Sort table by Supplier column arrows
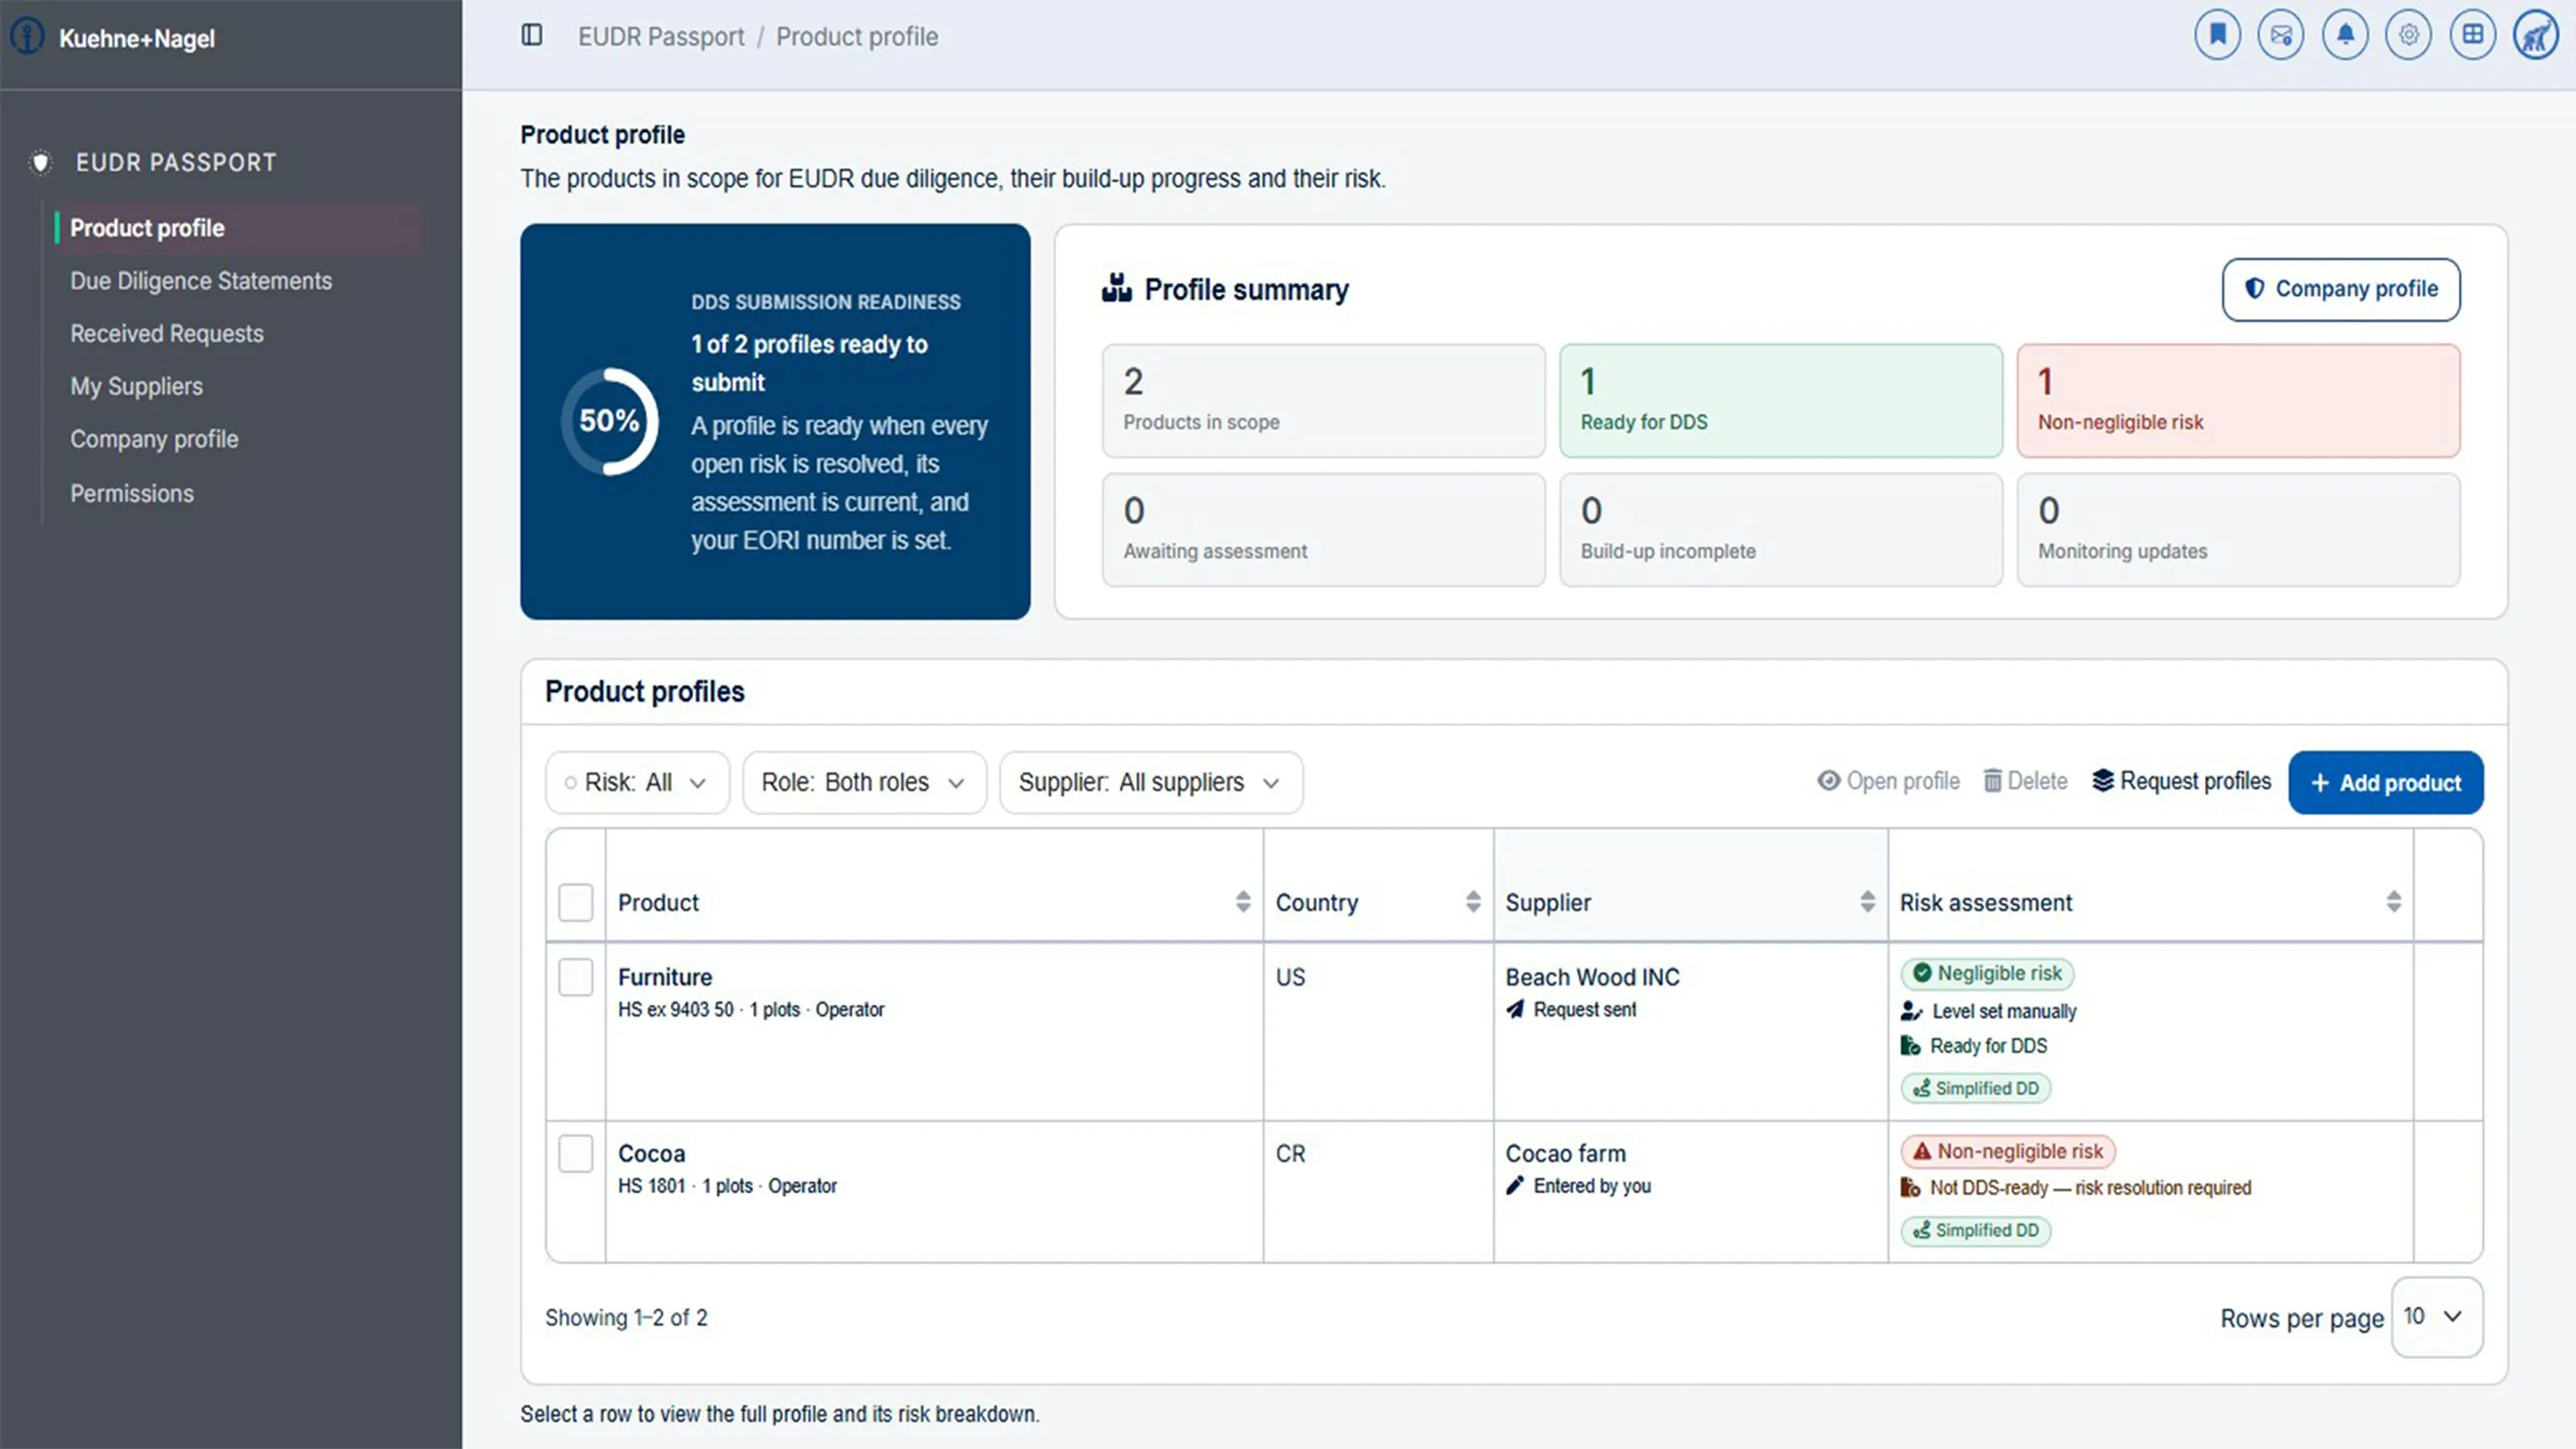 click(x=1867, y=902)
